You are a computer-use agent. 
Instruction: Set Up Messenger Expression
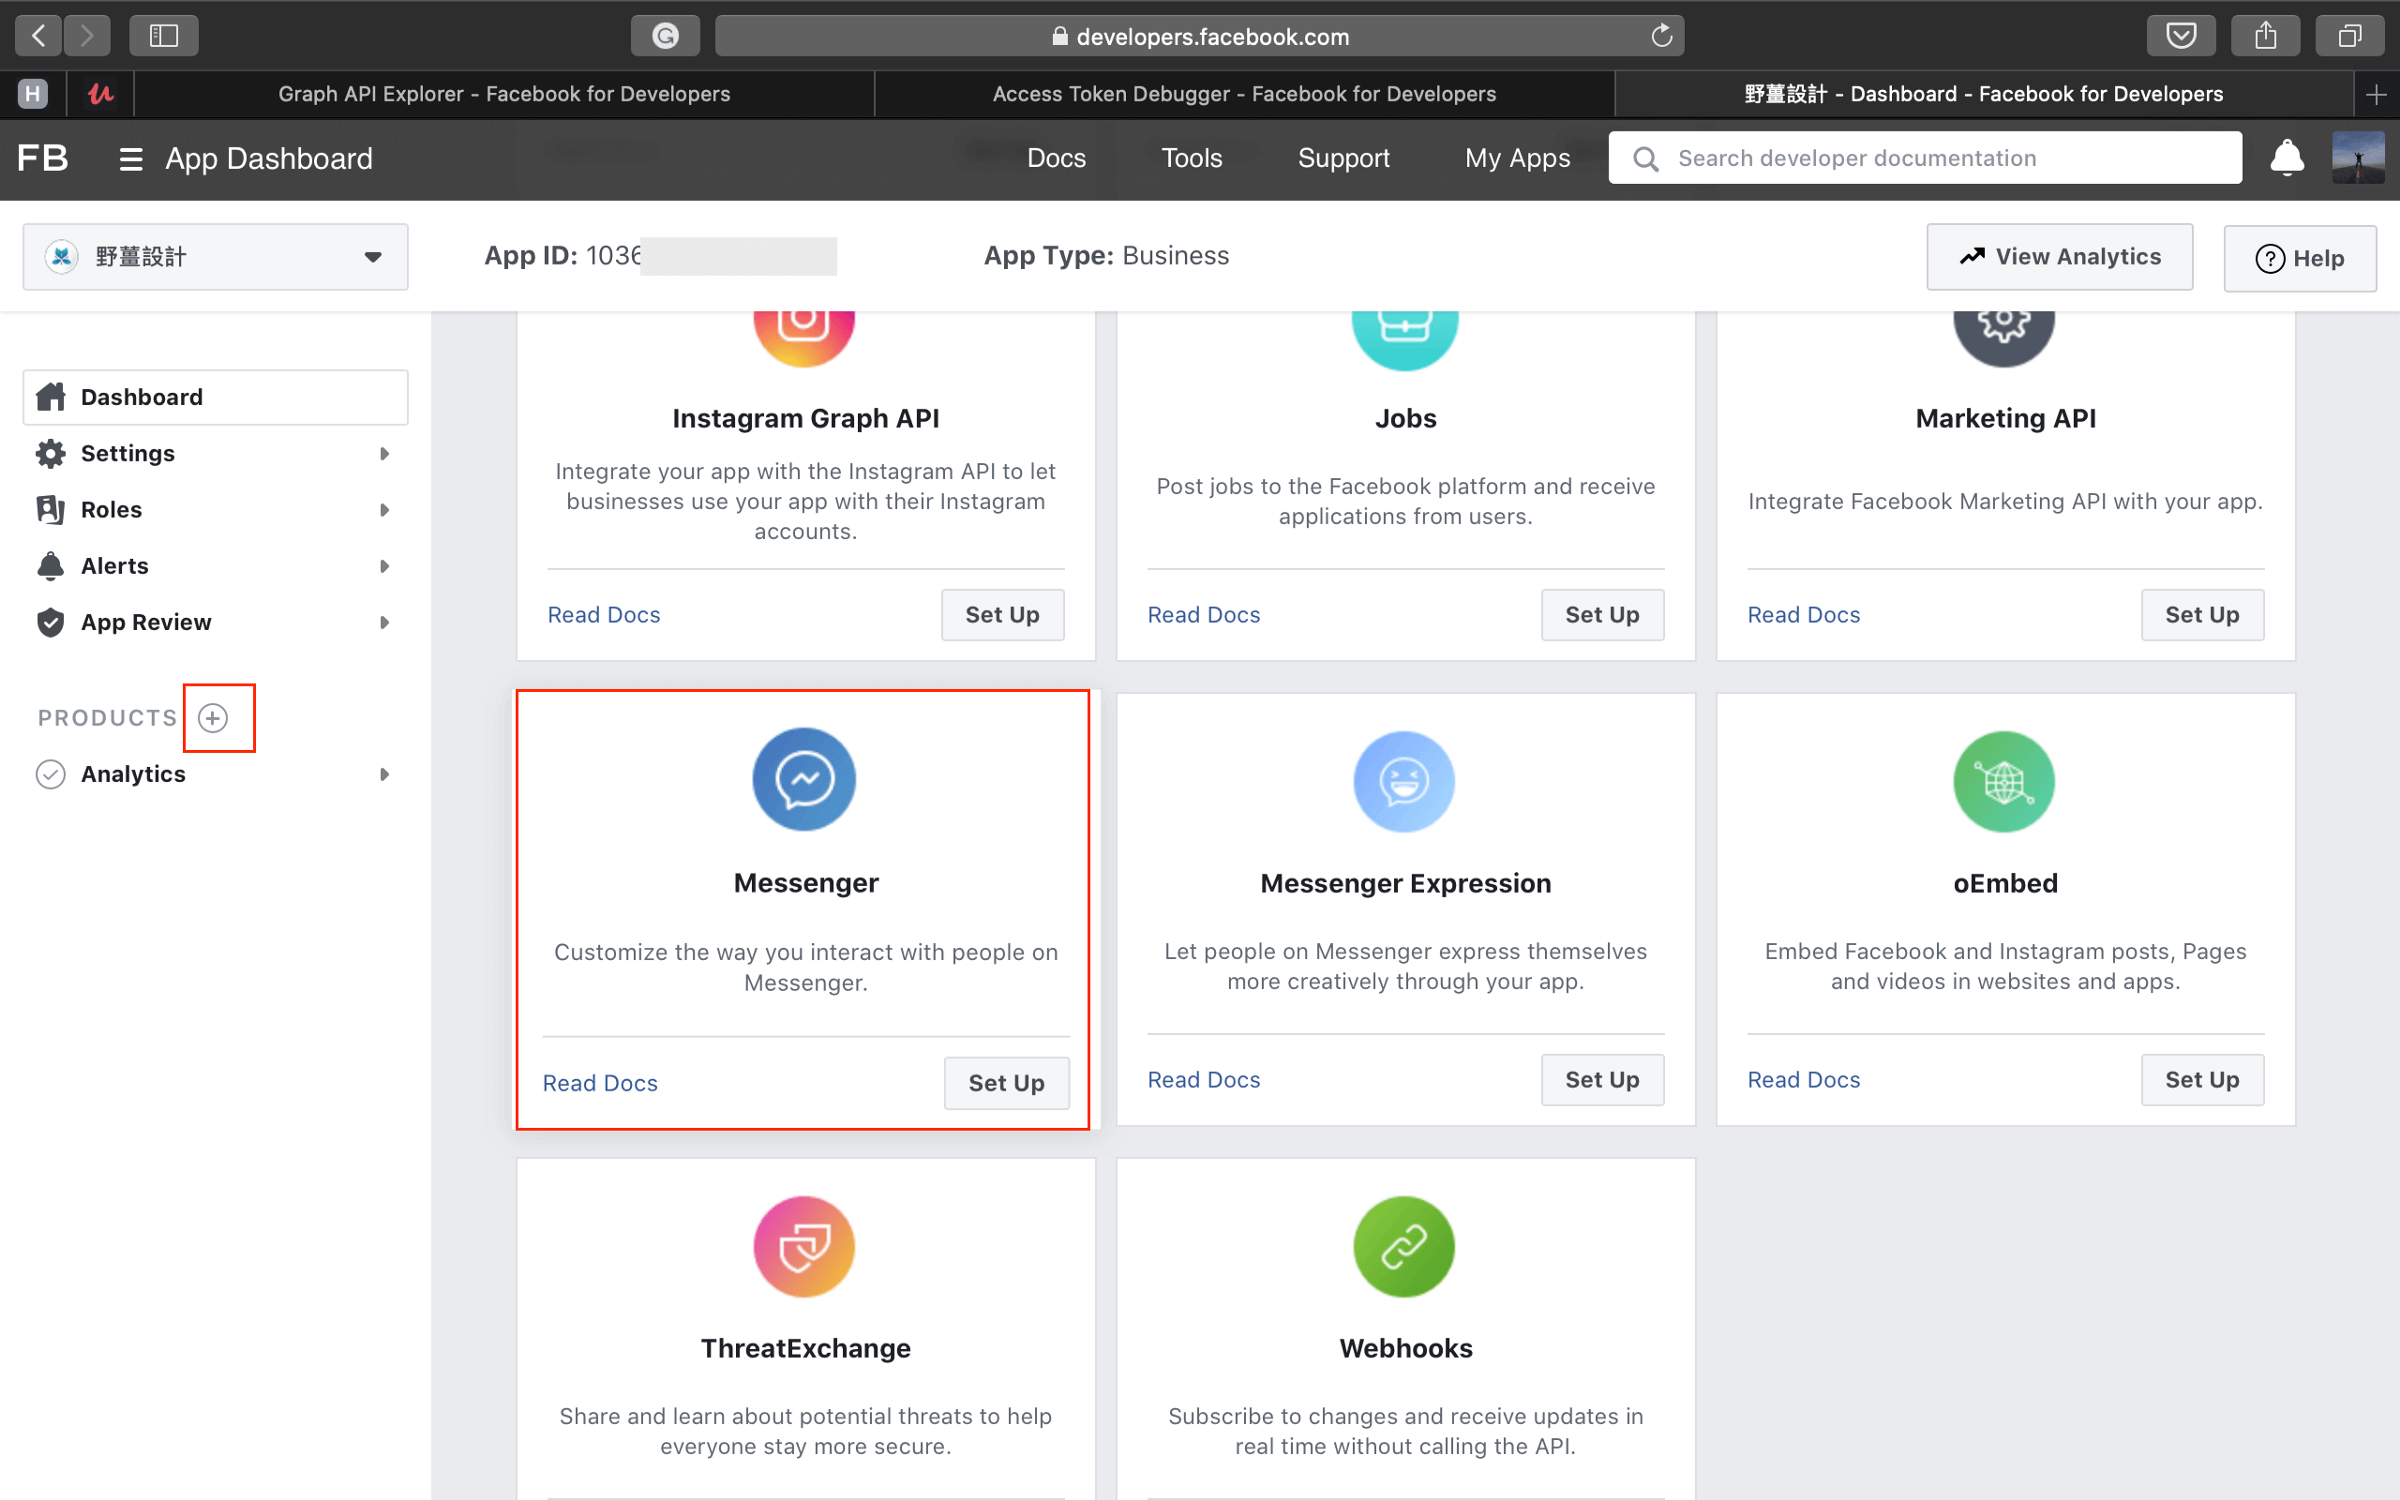tap(1602, 1080)
